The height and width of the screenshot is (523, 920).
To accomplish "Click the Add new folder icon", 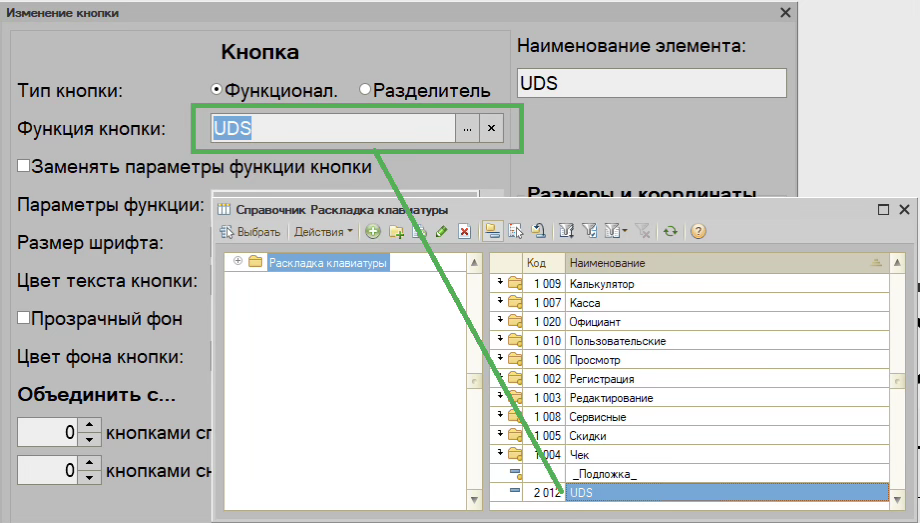I will tap(396, 232).
